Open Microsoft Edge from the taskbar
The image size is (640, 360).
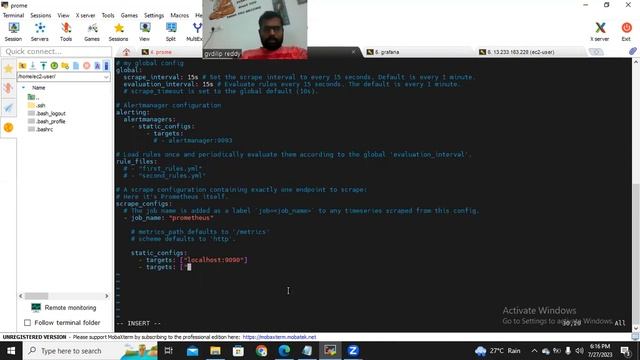coord(284,351)
